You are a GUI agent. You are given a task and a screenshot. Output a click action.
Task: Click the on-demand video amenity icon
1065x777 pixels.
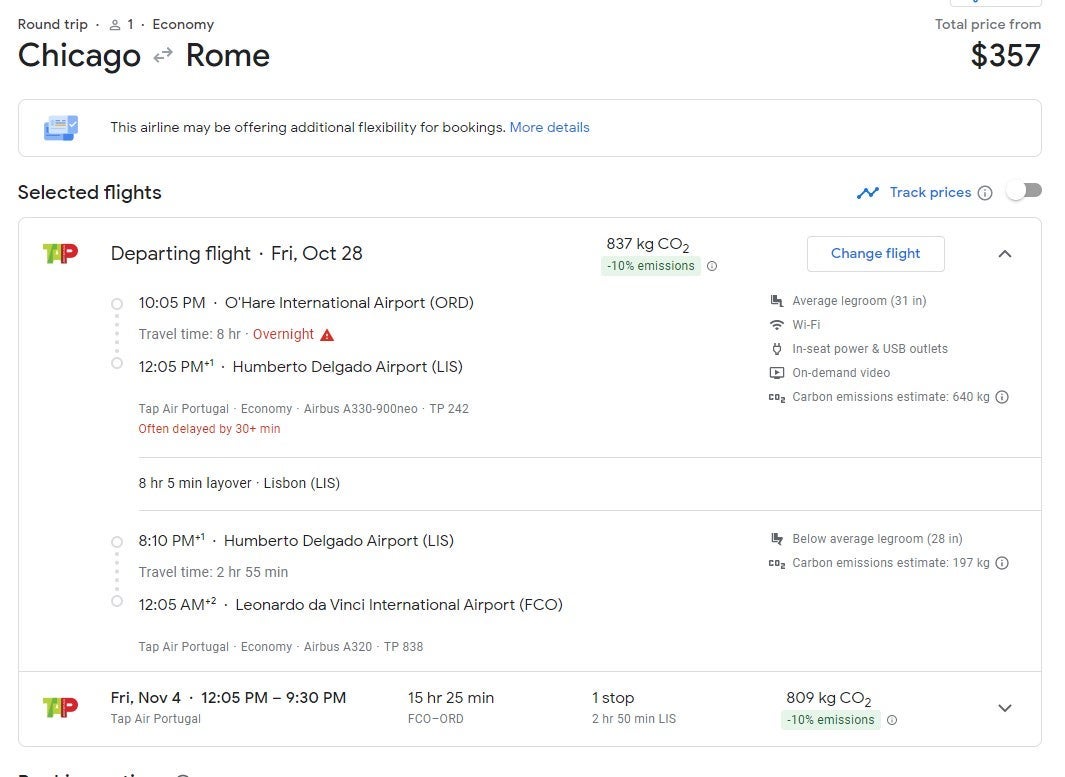777,373
